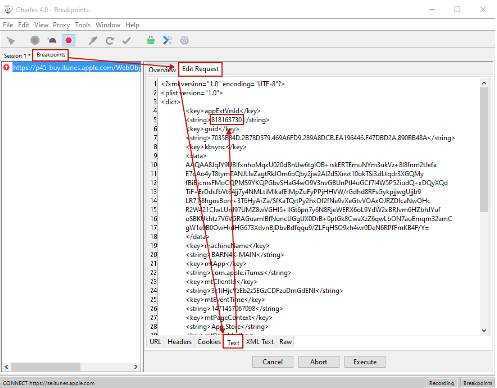Click the dict tag on line 3
The image size is (497, 388).
(x=170, y=102)
